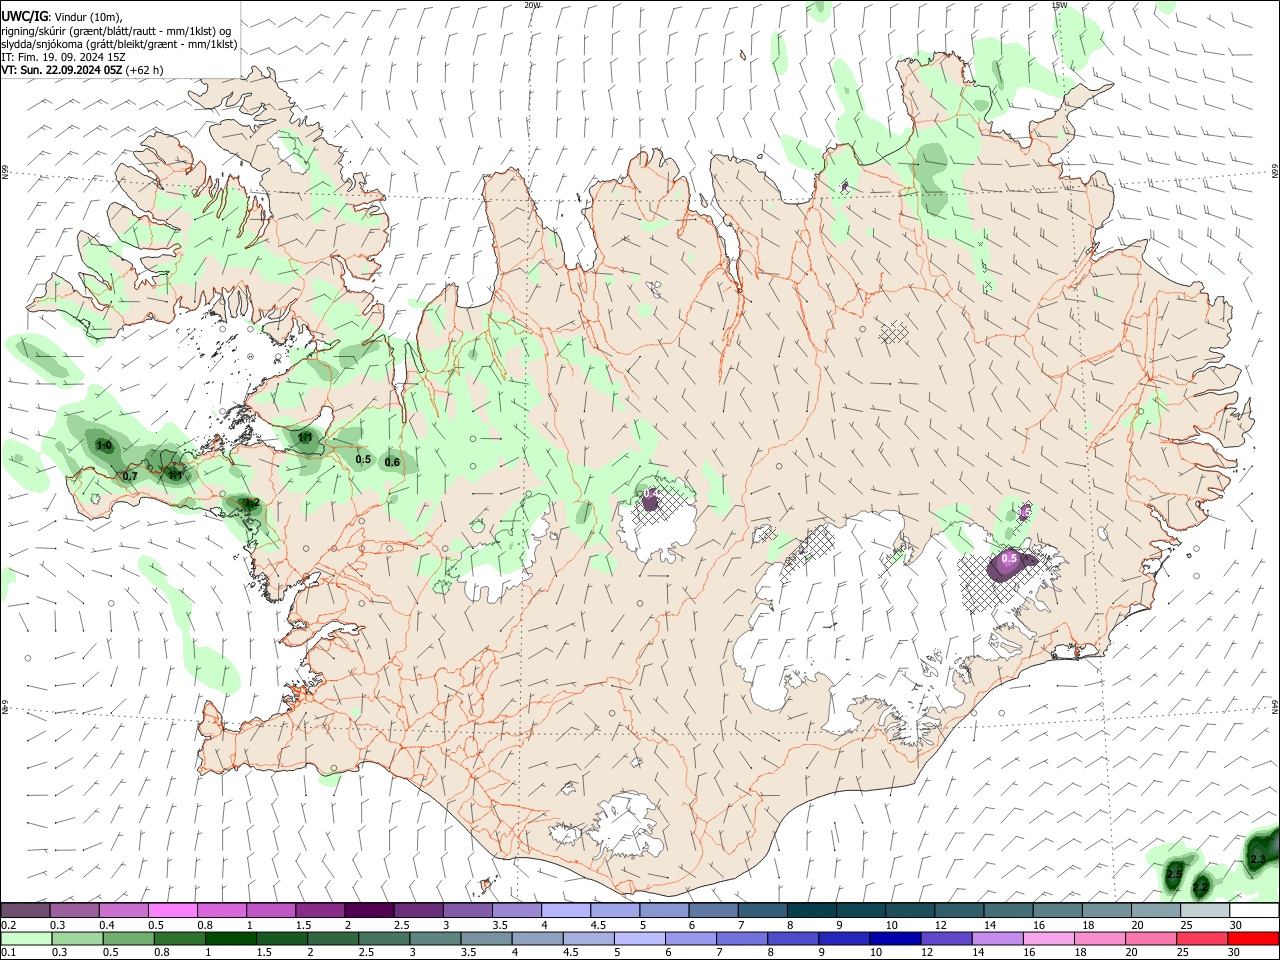Click the 2.5 rain value in the southeast corner

[x=1174, y=875]
